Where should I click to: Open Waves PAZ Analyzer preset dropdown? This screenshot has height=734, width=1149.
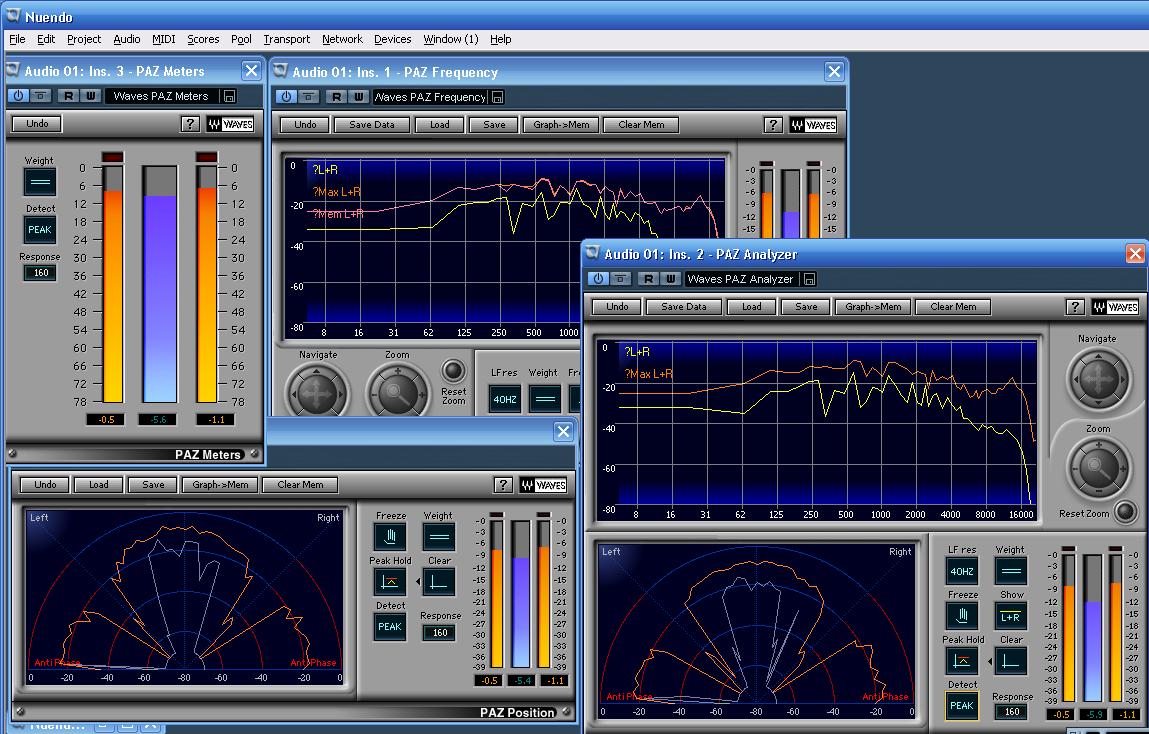(742, 278)
